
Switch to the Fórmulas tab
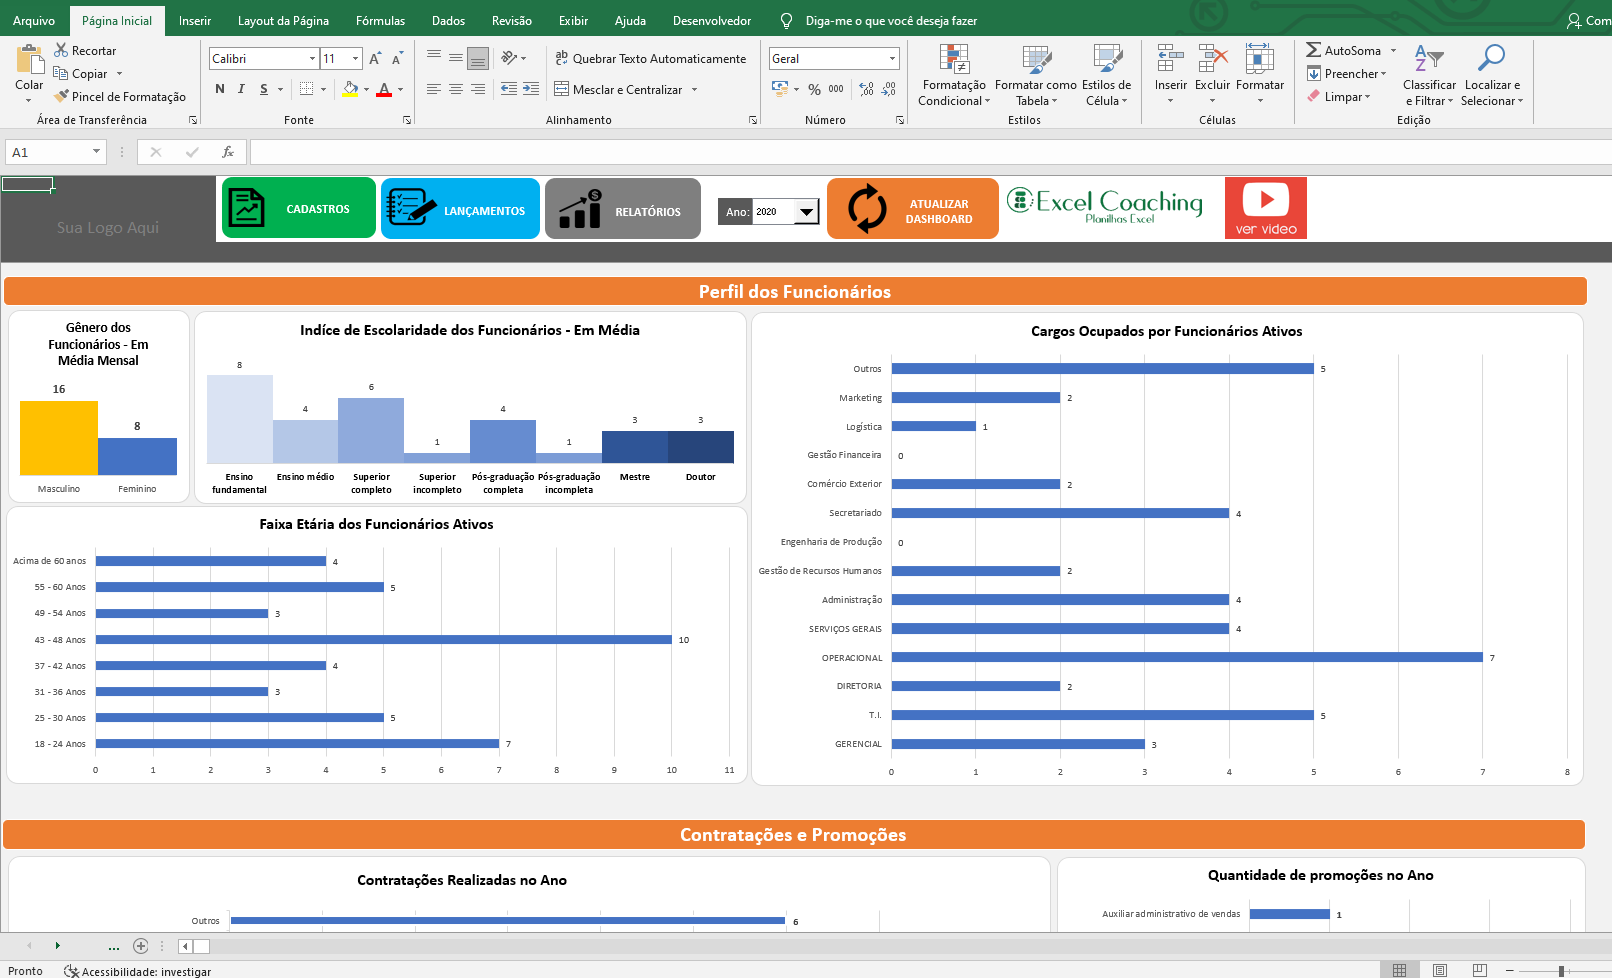pyautogui.click(x=380, y=20)
